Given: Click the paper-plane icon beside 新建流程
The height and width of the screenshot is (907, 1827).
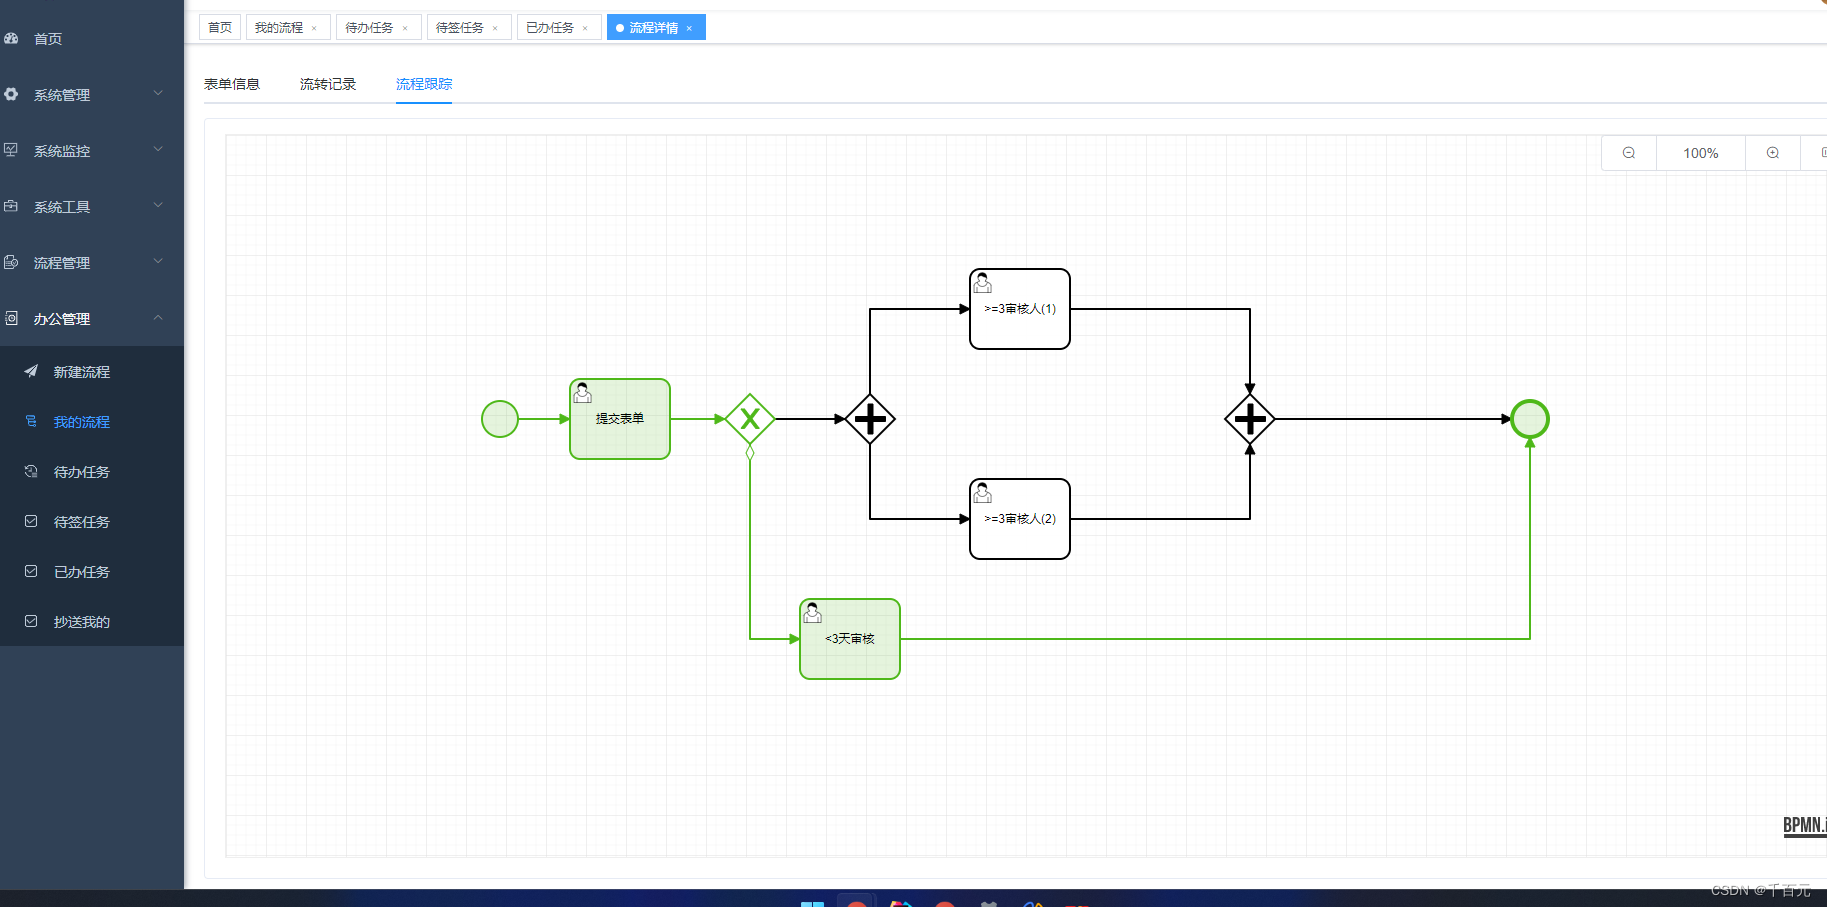Looking at the screenshot, I should click(31, 371).
